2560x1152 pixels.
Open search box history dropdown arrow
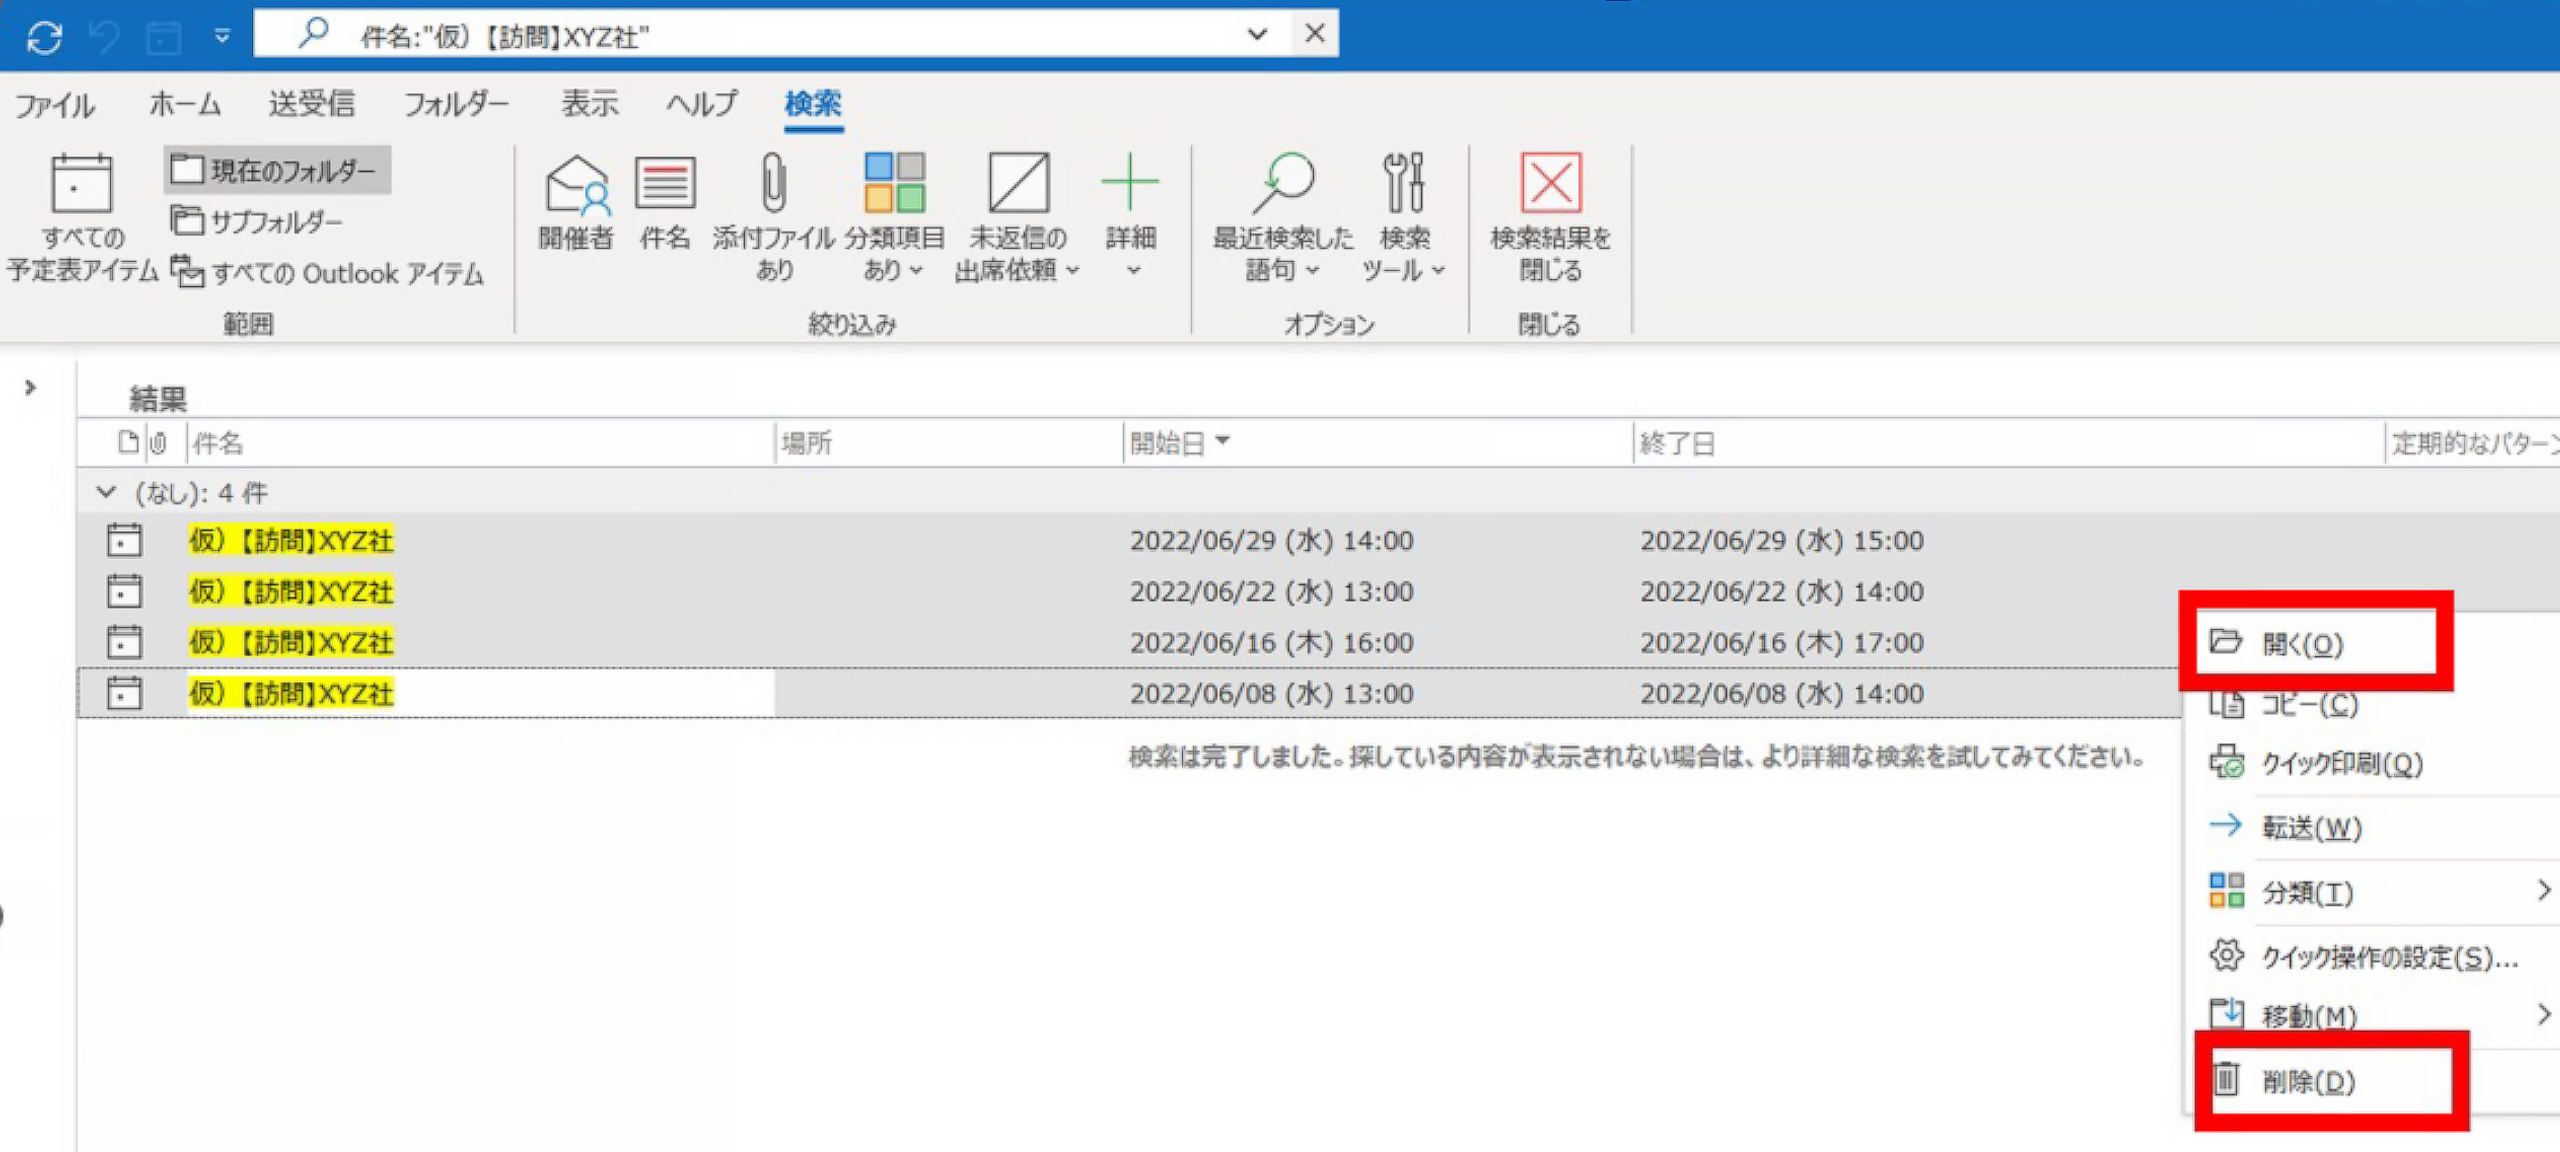(1257, 35)
